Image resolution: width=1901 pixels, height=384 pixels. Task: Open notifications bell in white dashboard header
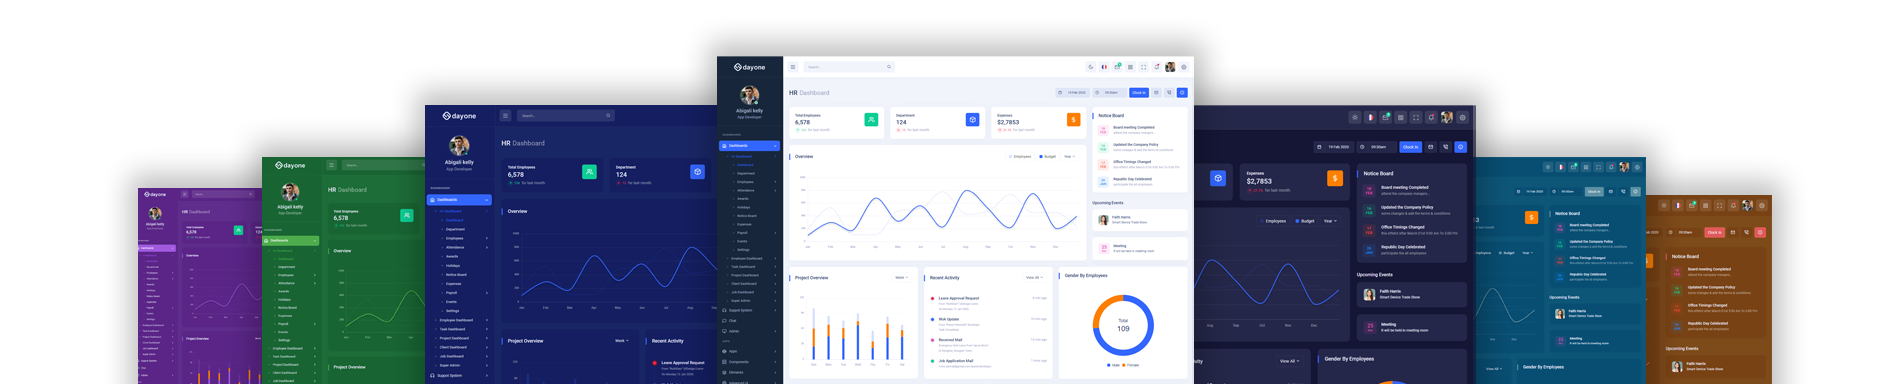pos(1157,67)
